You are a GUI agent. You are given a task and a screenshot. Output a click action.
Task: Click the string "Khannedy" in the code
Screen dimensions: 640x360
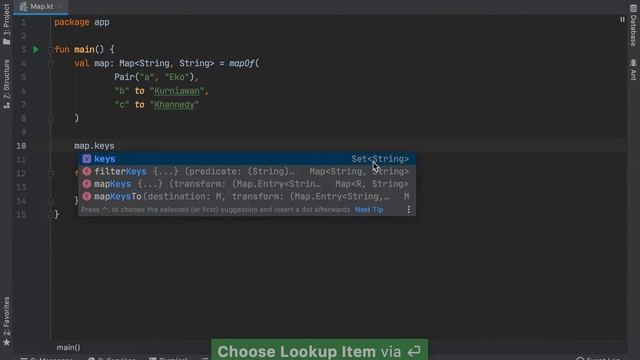click(x=174, y=105)
